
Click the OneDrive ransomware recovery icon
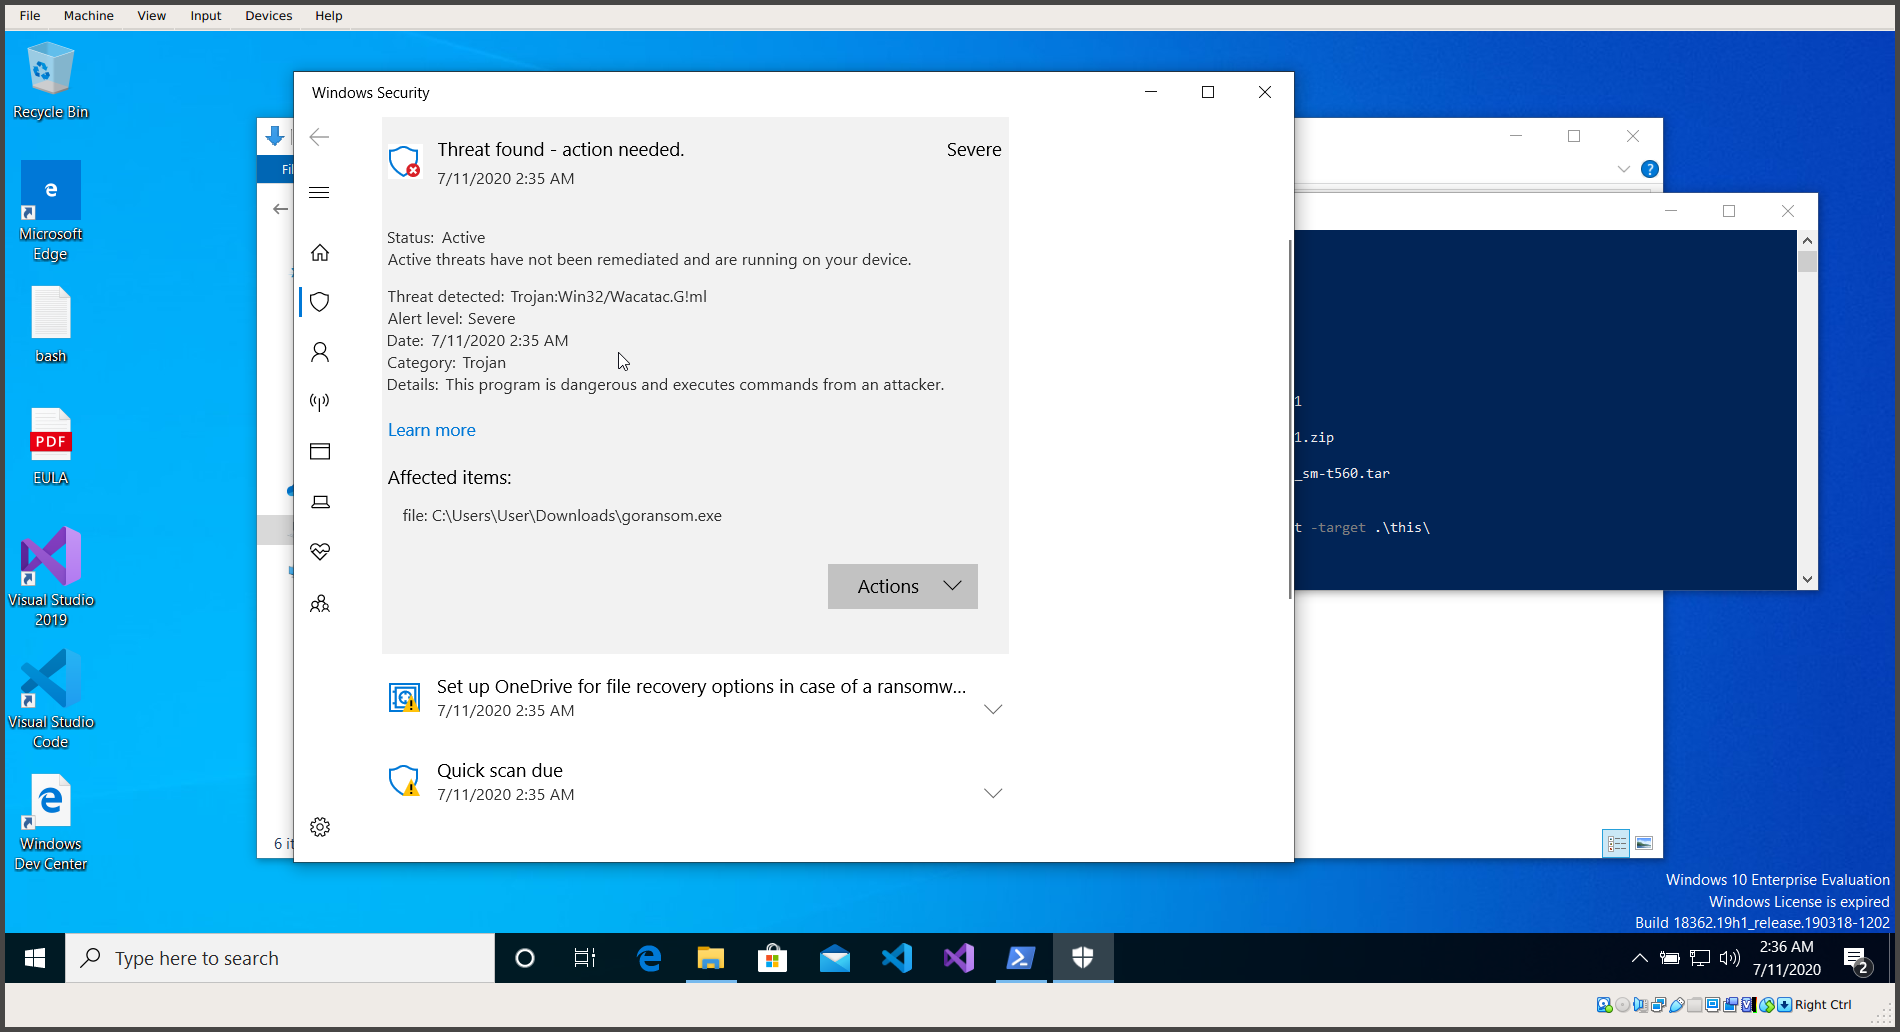404,697
